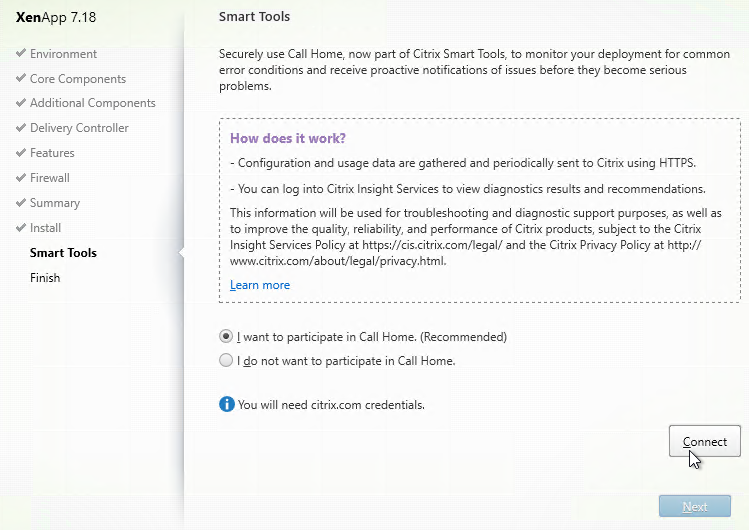Image resolution: width=749 pixels, height=530 pixels.
Task: Click the Firewall step checkmark icon
Action: coord(21,178)
